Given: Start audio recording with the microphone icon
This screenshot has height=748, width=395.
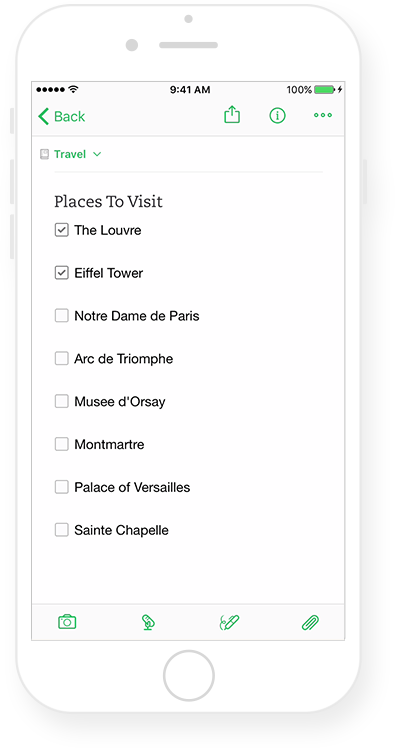Looking at the screenshot, I should click(x=148, y=623).
